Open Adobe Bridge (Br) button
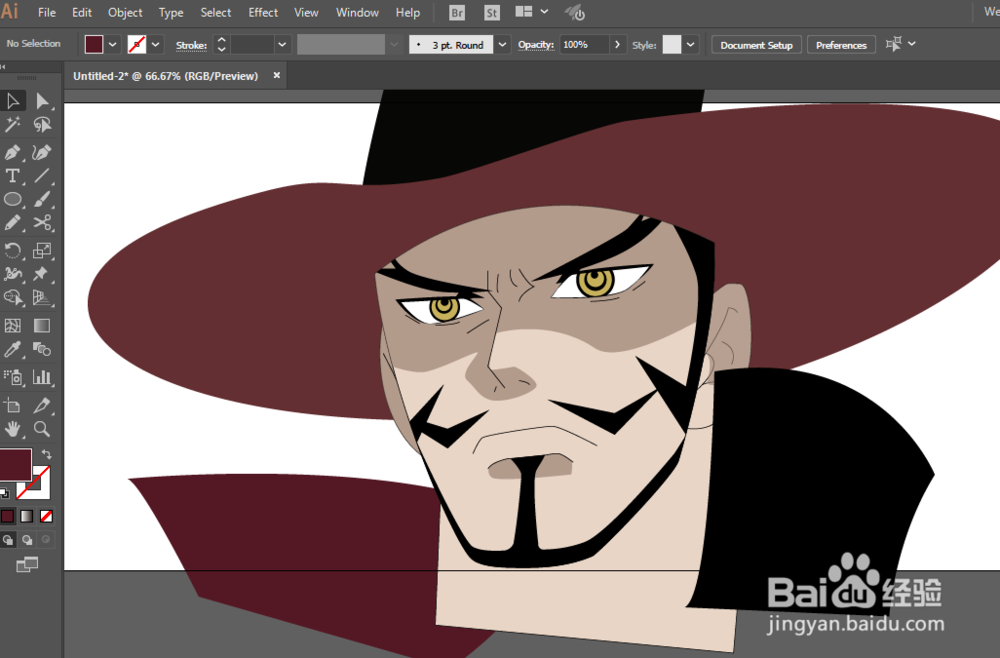 click(457, 13)
